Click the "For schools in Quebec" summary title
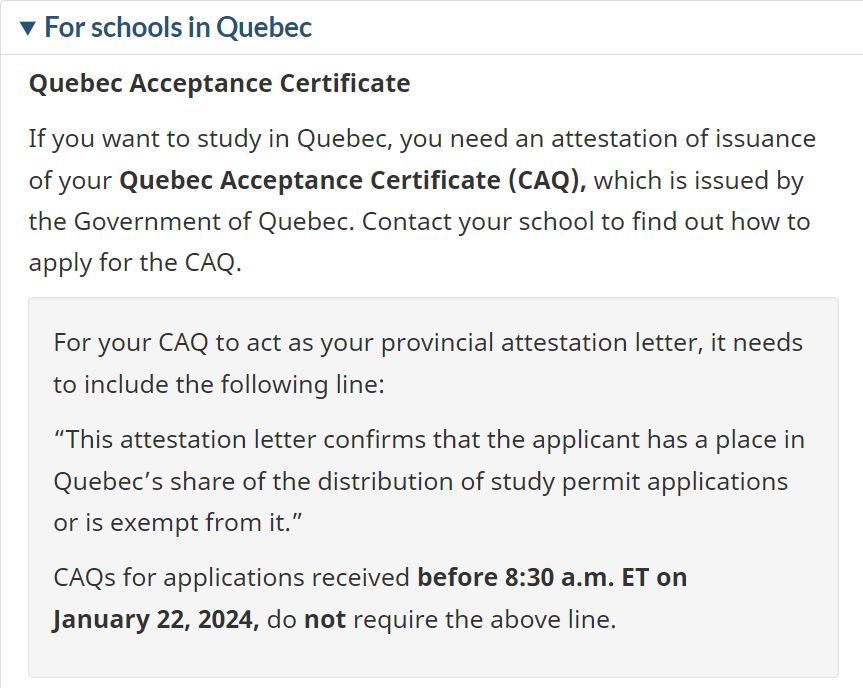The height and width of the screenshot is (688, 863). [x=178, y=28]
